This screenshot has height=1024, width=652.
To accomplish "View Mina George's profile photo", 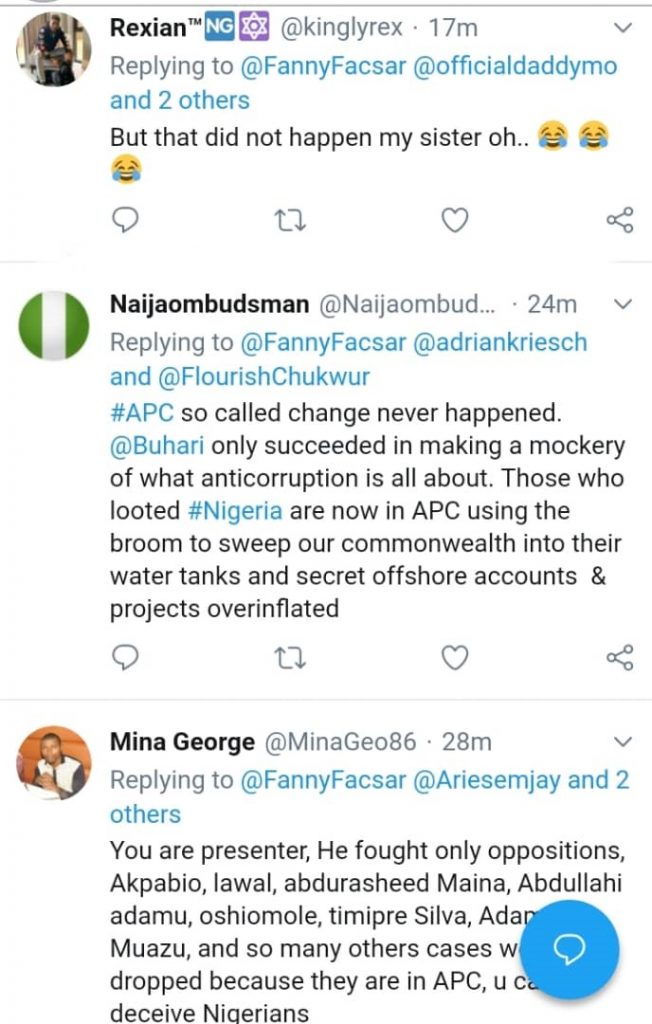I will pos(55,763).
